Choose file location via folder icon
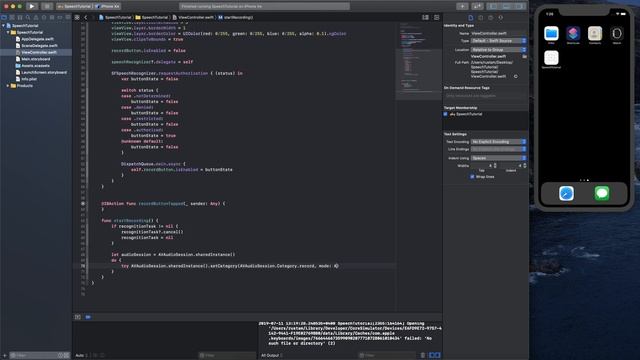This screenshot has width=640, height=360. (524, 56)
